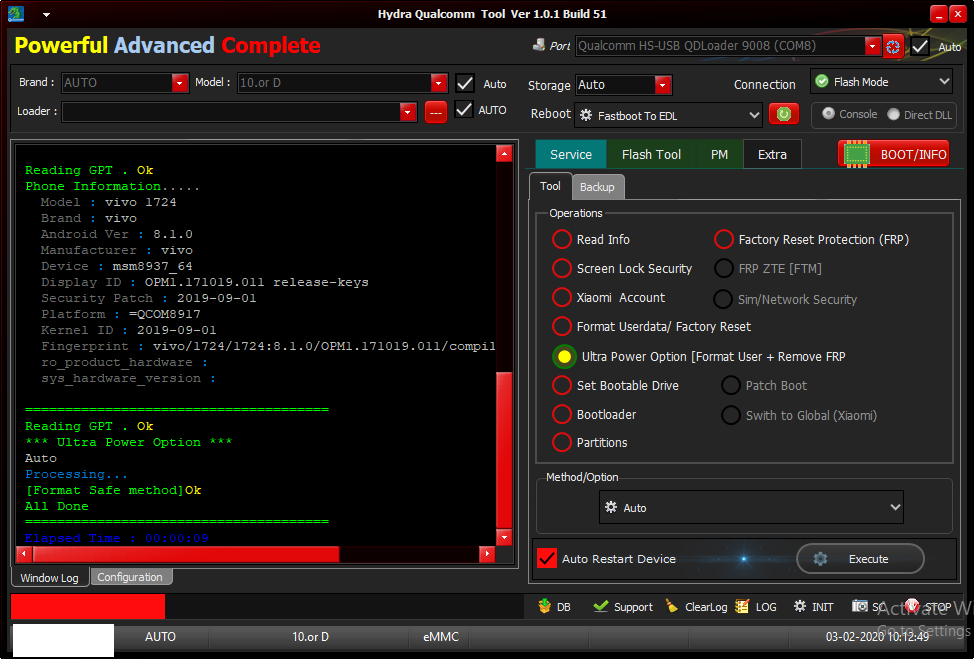Screen dimensions: 974x659
Task: Click the Elapsed Time line in log
Action: click(x=117, y=539)
